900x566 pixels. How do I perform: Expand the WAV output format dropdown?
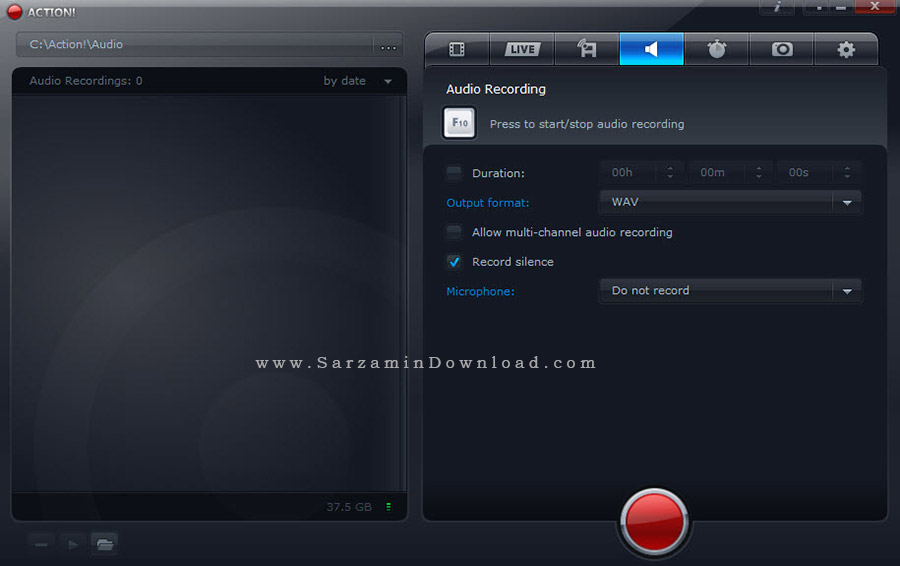(x=730, y=202)
